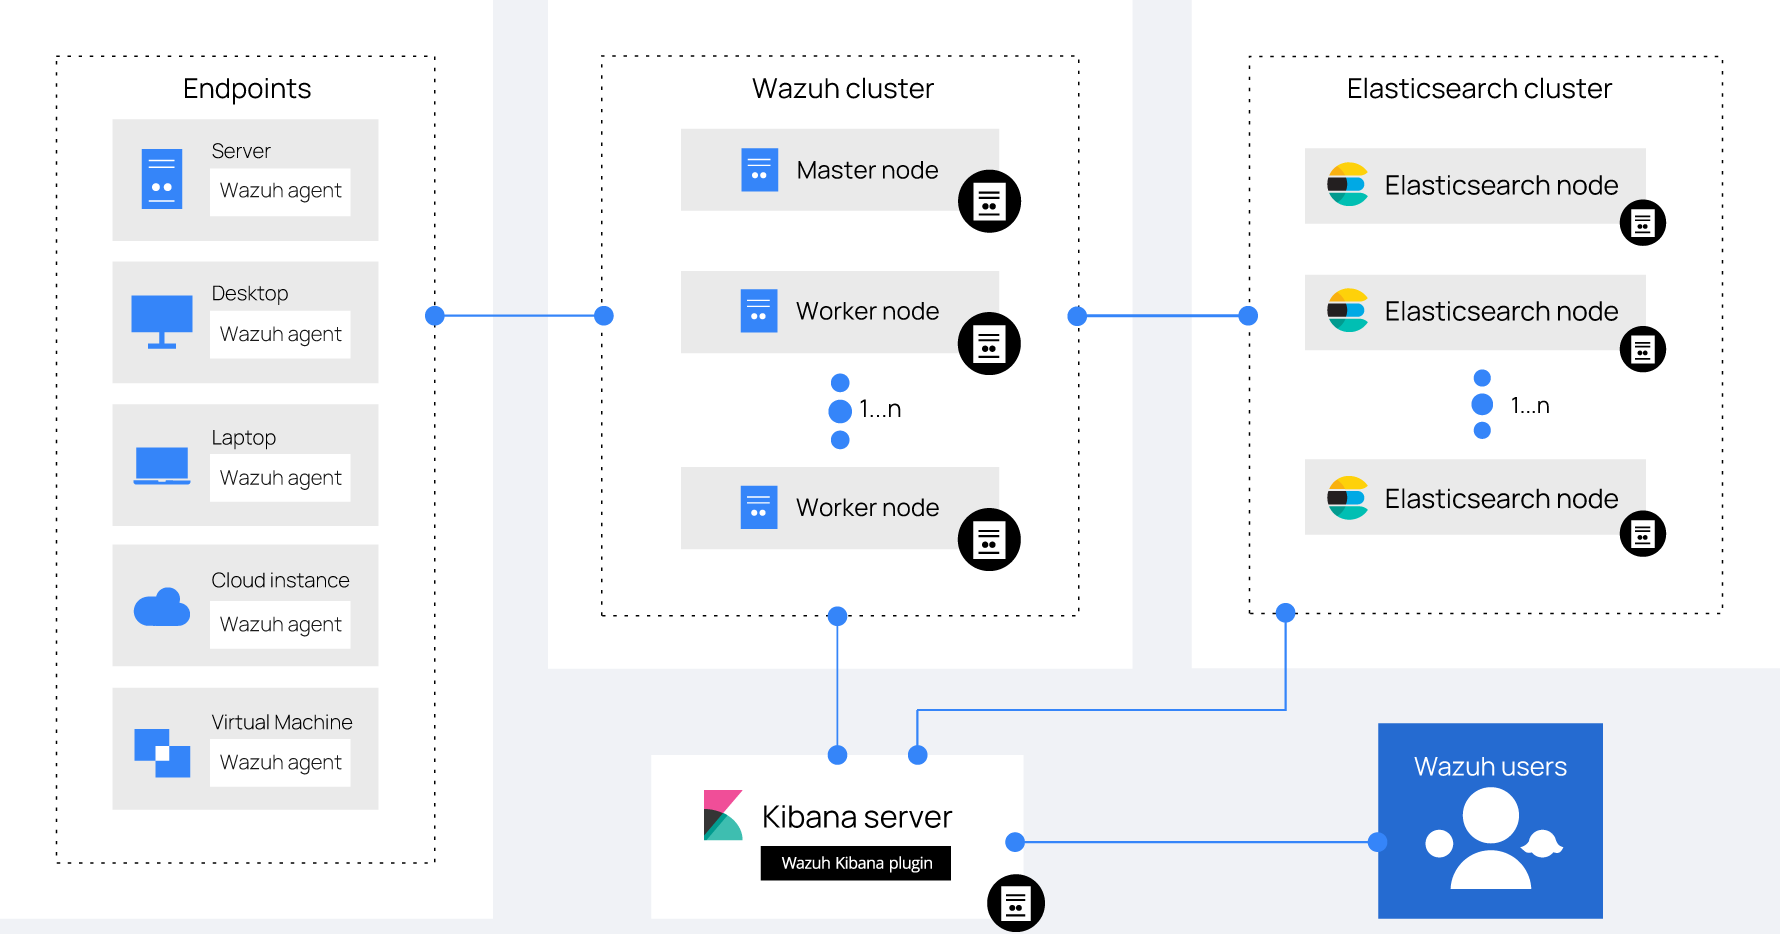The width and height of the screenshot is (1780, 934).
Task: Click the Virtual Machine squares icon
Action: 162,753
